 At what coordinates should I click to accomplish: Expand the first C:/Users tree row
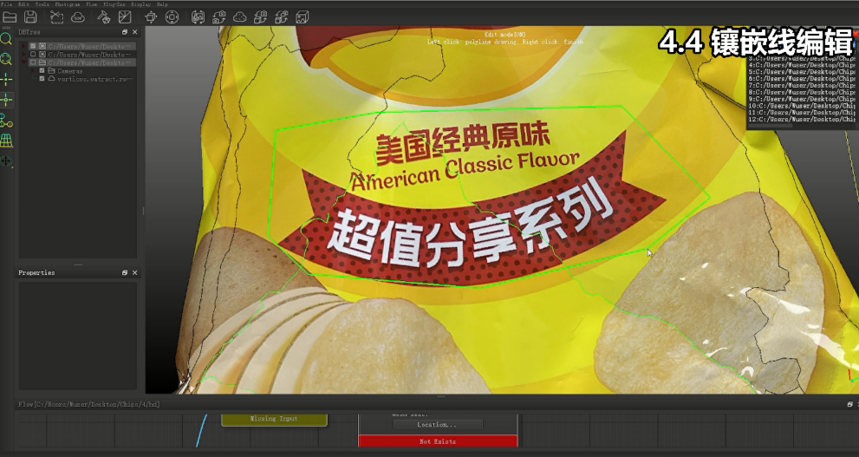(24, 47)
